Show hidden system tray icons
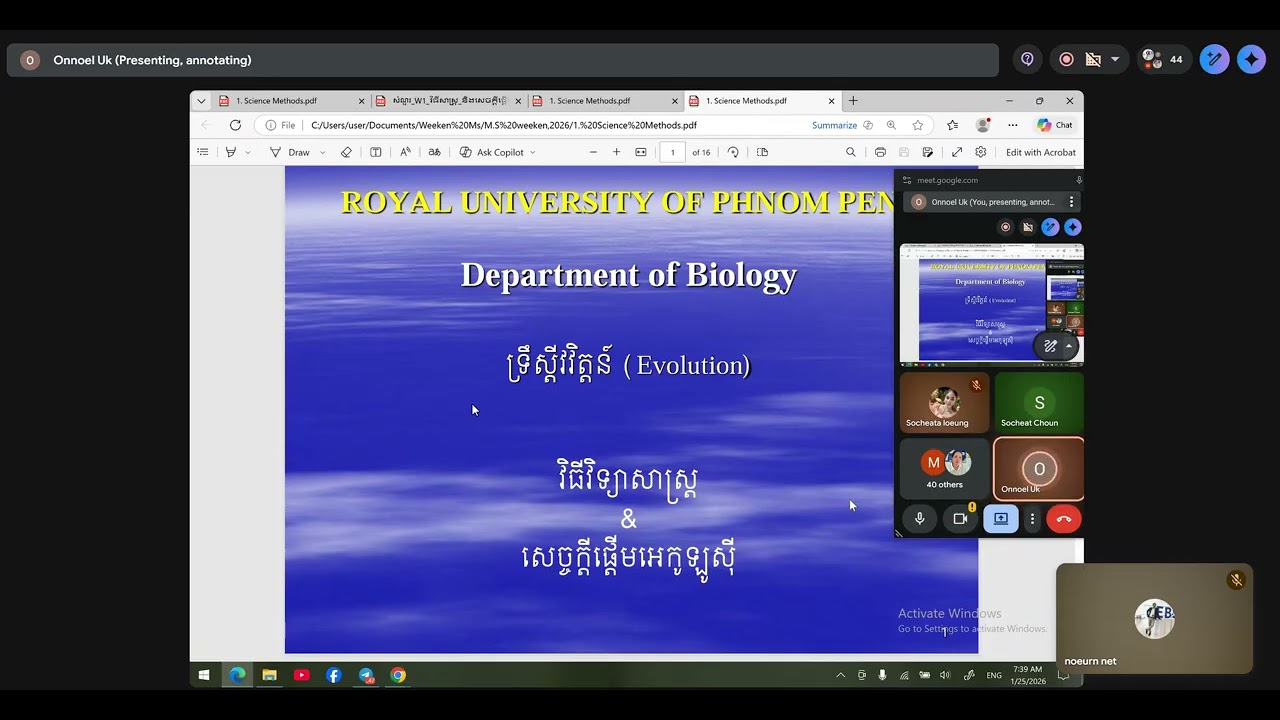The image size is (1280, 720). click(x=841, y=675)
